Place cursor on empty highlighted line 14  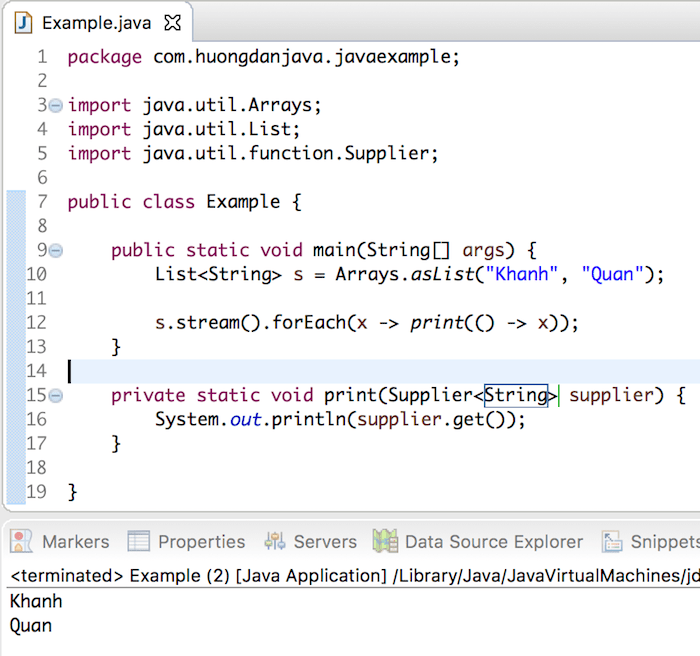point(384,372)
